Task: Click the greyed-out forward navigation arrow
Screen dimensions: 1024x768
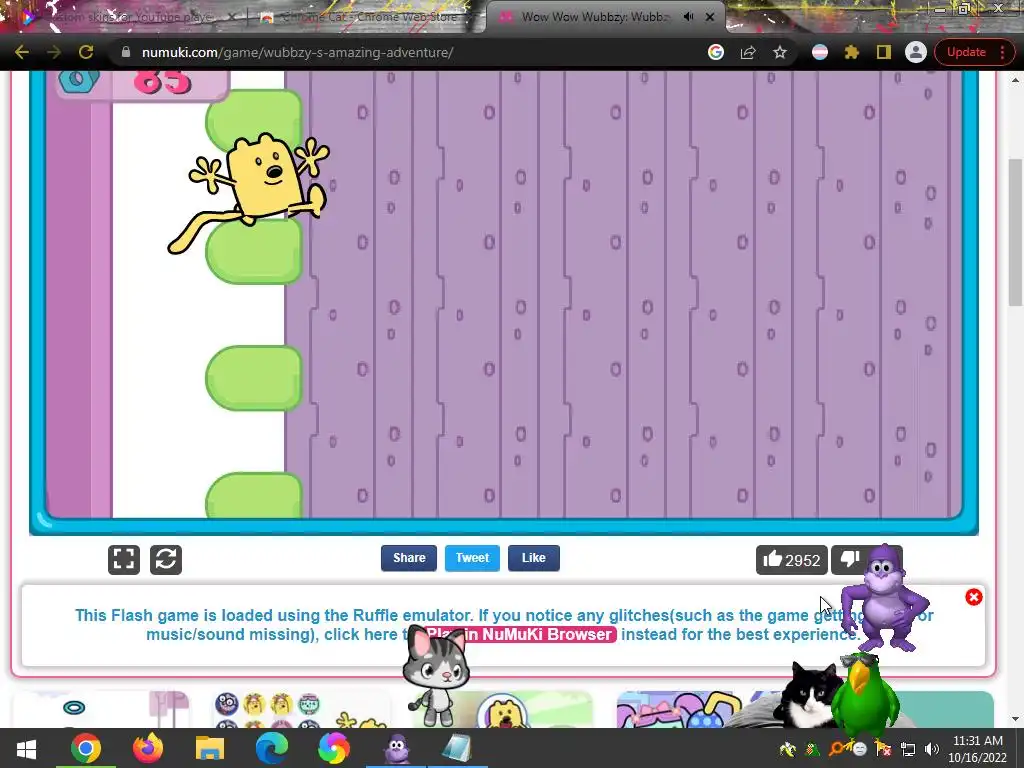Action: [54, 52]
